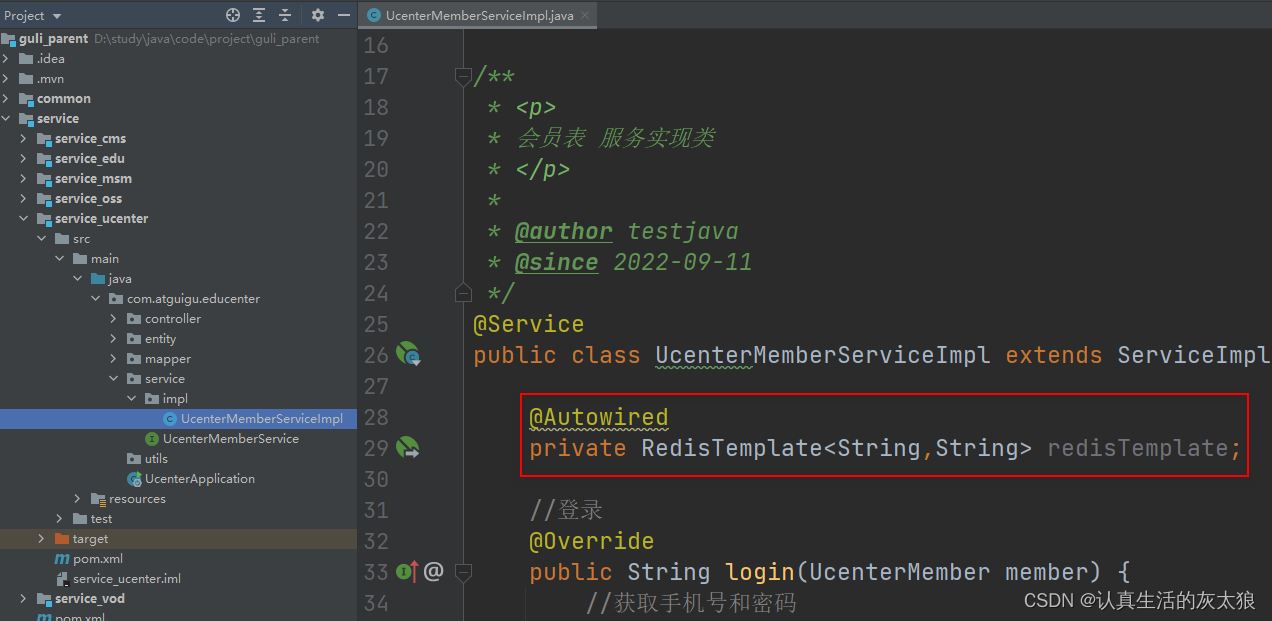
Task: Open Project panel gear options
Action: coord(318,15)
